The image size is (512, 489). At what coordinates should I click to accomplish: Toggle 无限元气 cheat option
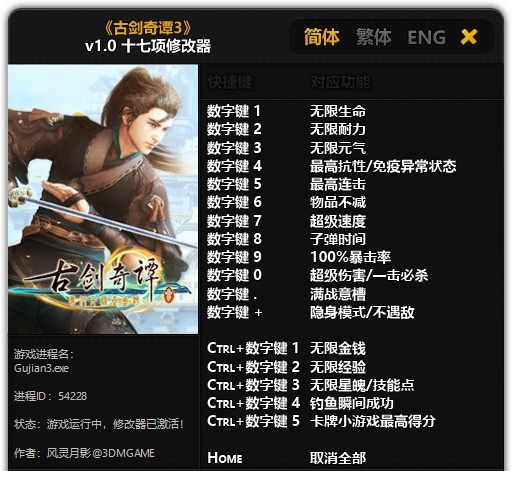338,148
